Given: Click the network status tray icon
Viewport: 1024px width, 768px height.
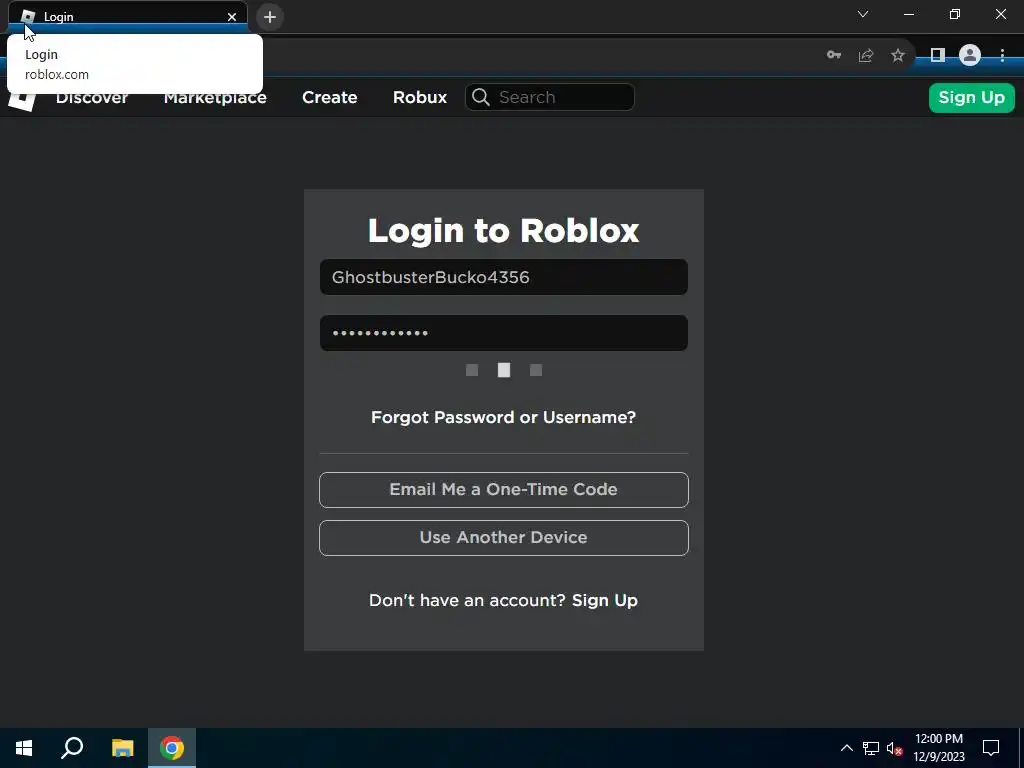Looking at the screenshot, I should [871, 748].
